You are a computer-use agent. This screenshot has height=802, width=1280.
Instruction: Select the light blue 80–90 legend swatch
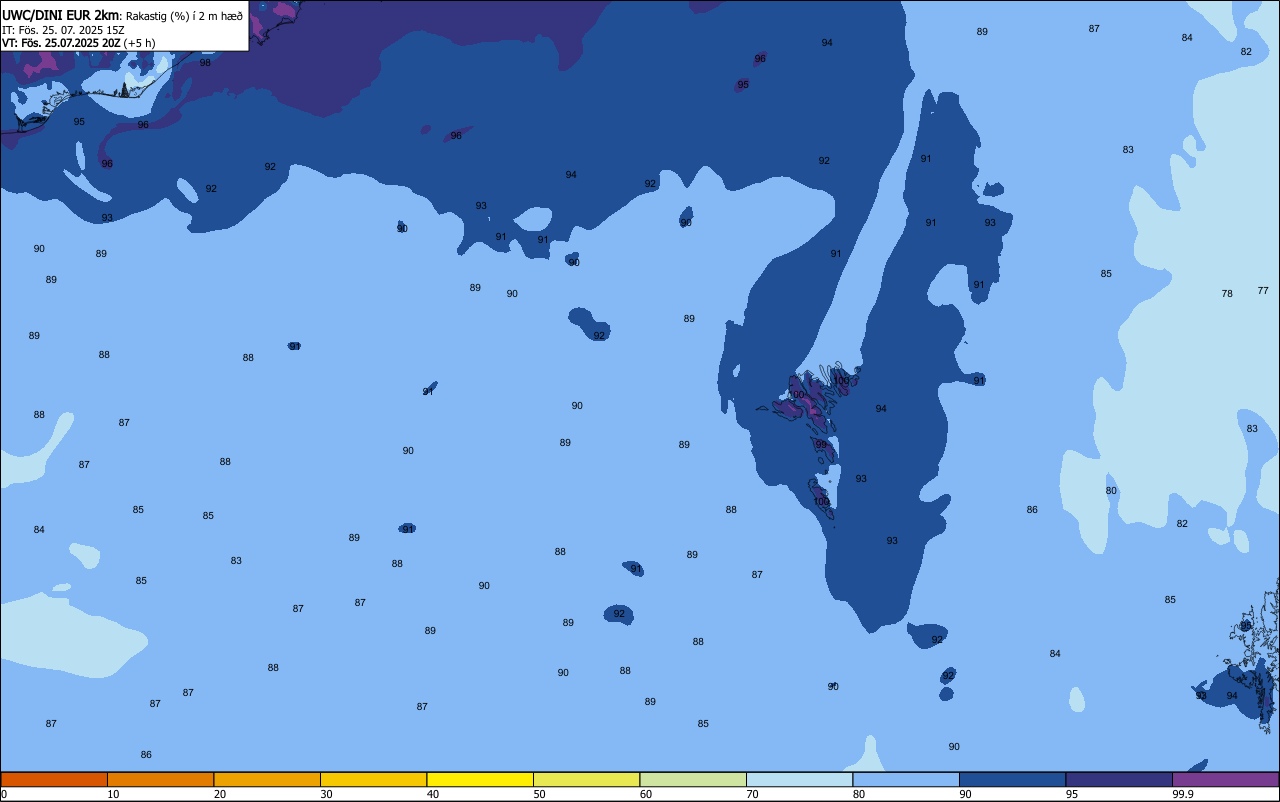[906, 779]
